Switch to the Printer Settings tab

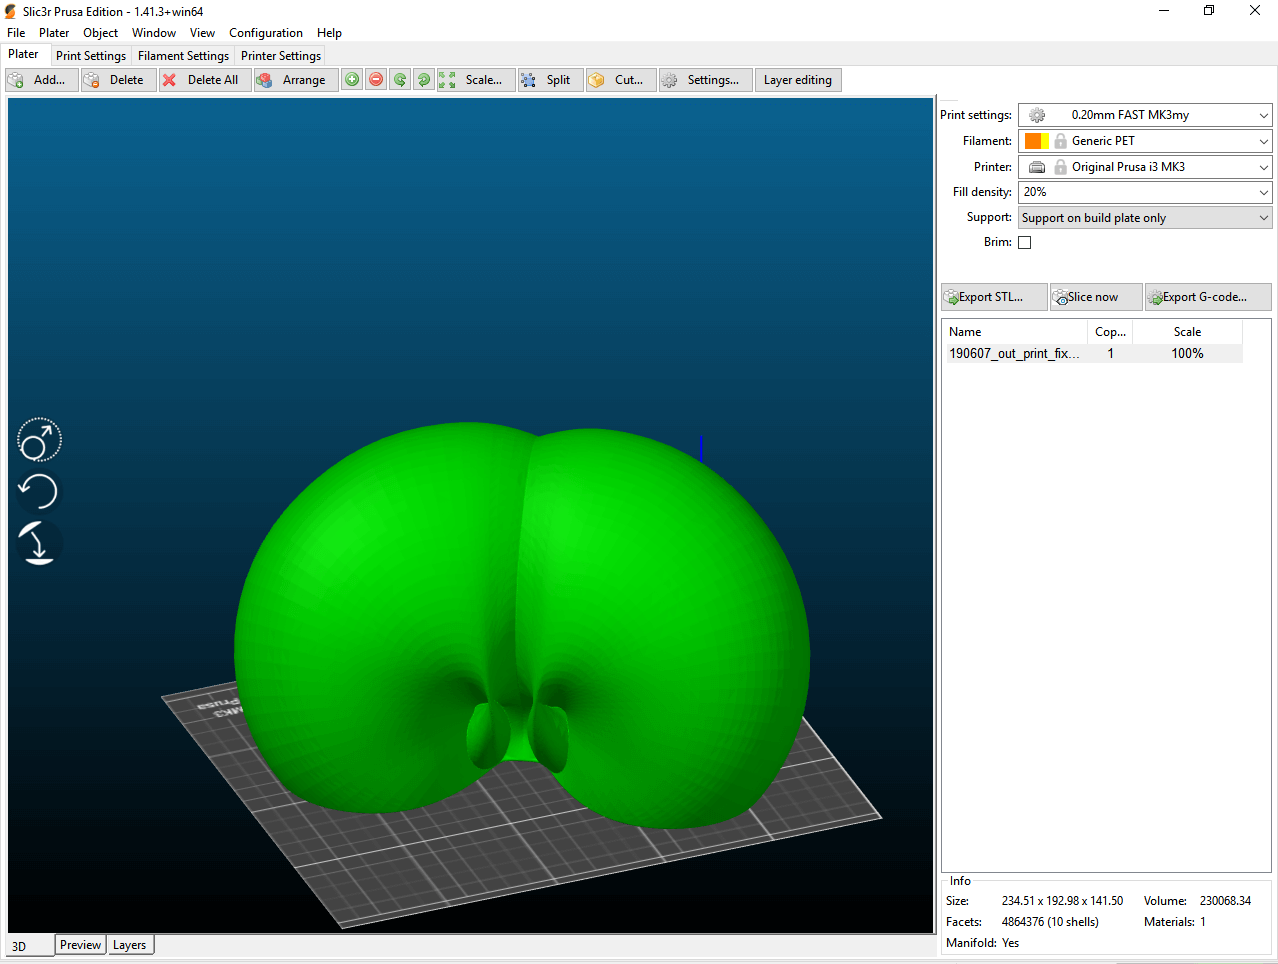click(x=281, y=56)
